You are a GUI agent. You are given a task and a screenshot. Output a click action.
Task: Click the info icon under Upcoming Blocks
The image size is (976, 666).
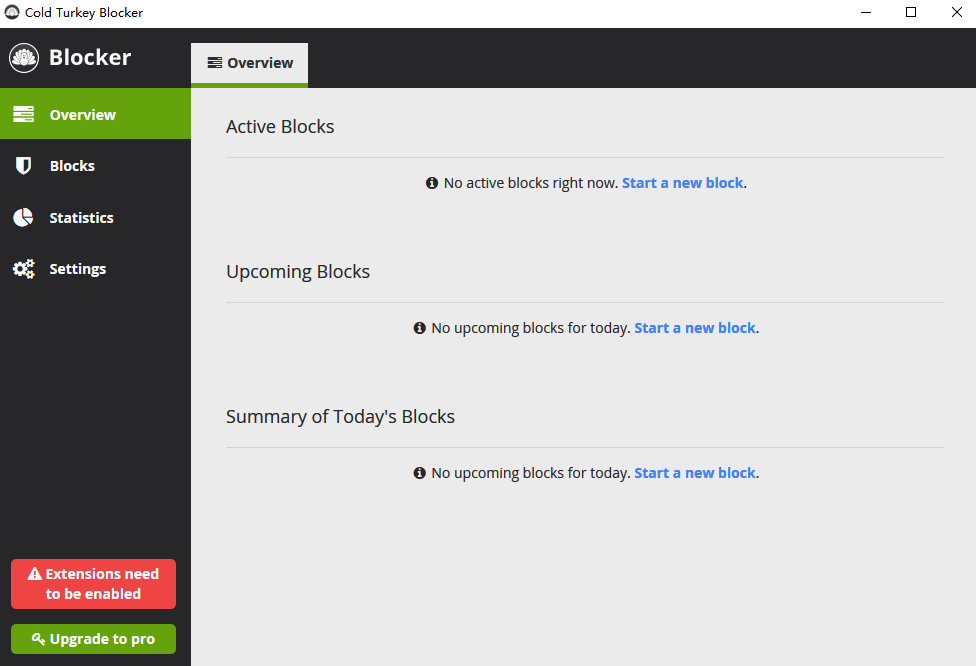pyautogui.click(x=420, y=328)
